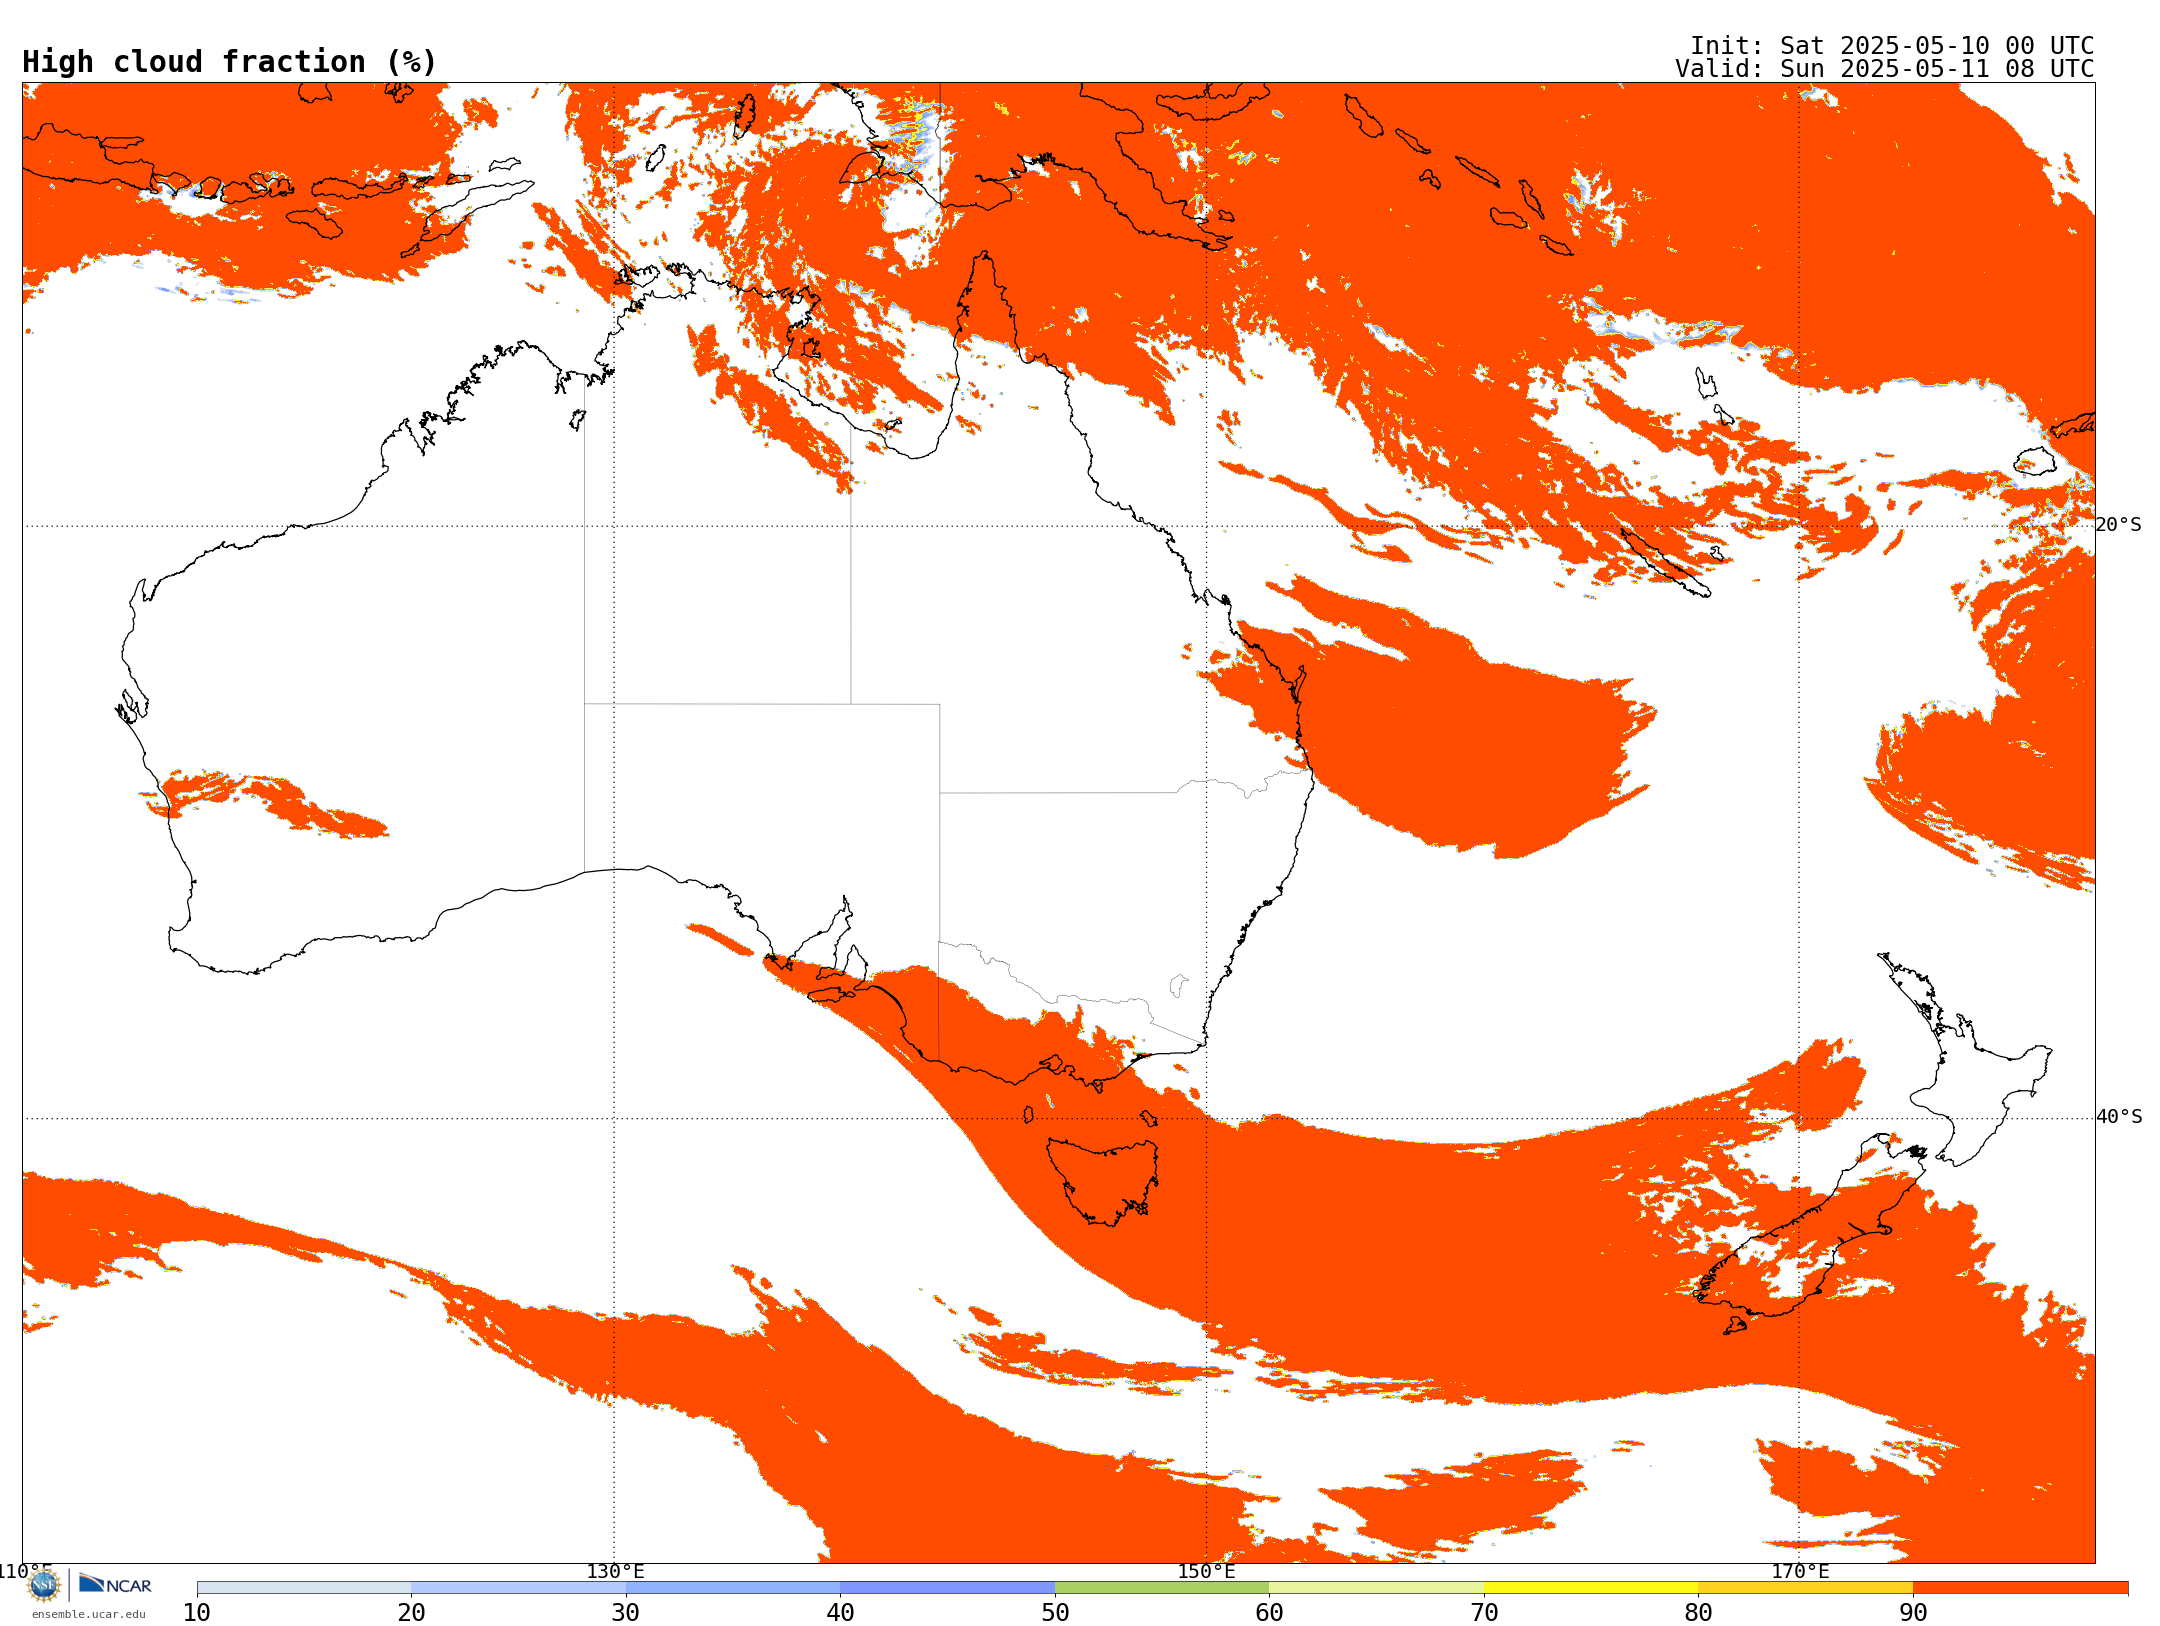The width and height of the screenshot is (2160, 1626).
Task: Click the colorbar tick label 50
Action: coord(1055,1613)
